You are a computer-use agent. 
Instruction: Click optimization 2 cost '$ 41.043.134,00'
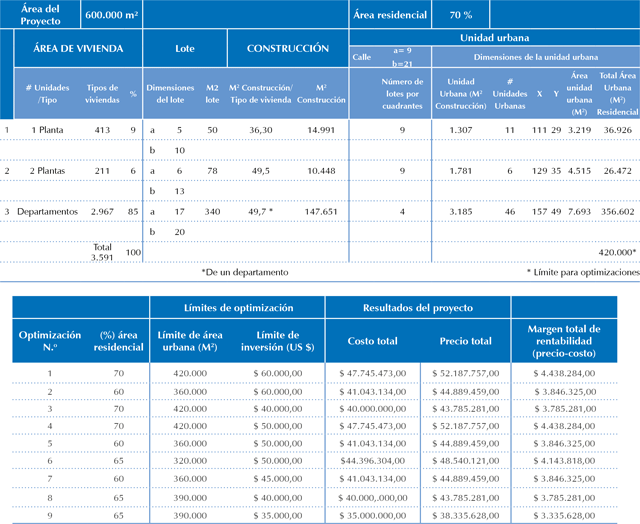(x=372, y=392)
